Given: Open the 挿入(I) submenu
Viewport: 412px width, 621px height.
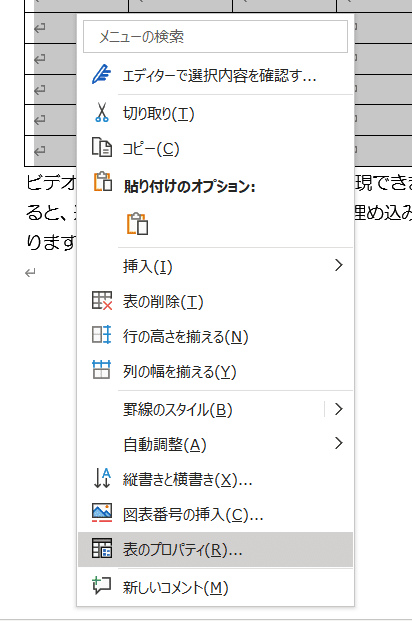Looking at the screenshot, I should 215,266.
